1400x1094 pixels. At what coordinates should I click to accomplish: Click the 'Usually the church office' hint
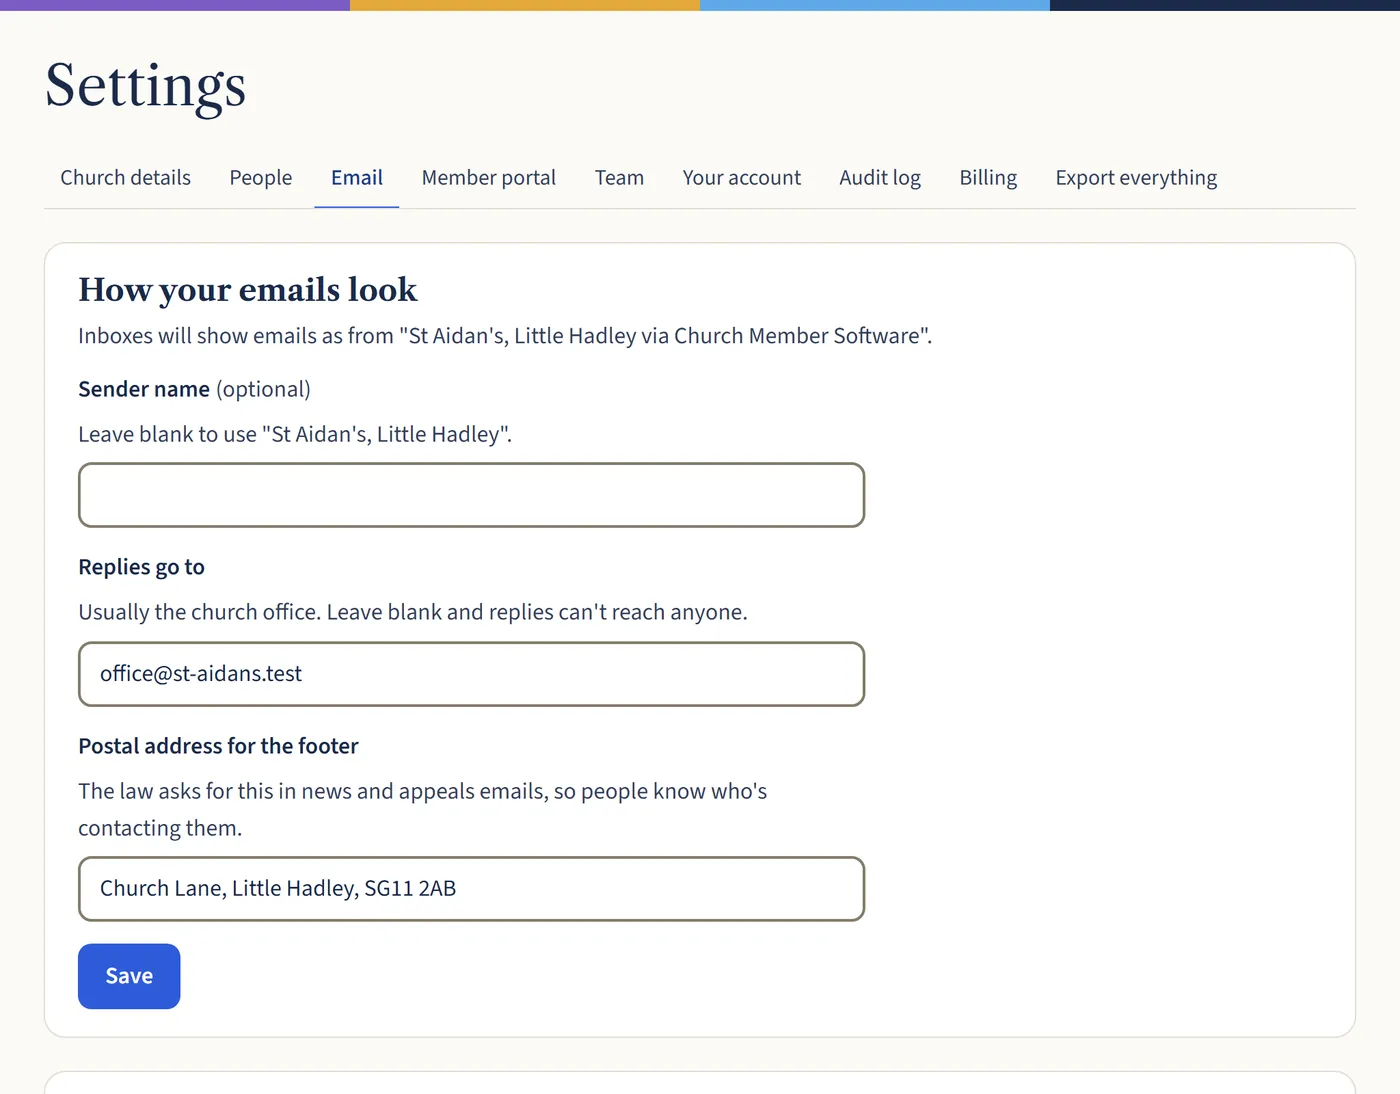[x=413, y=613]
